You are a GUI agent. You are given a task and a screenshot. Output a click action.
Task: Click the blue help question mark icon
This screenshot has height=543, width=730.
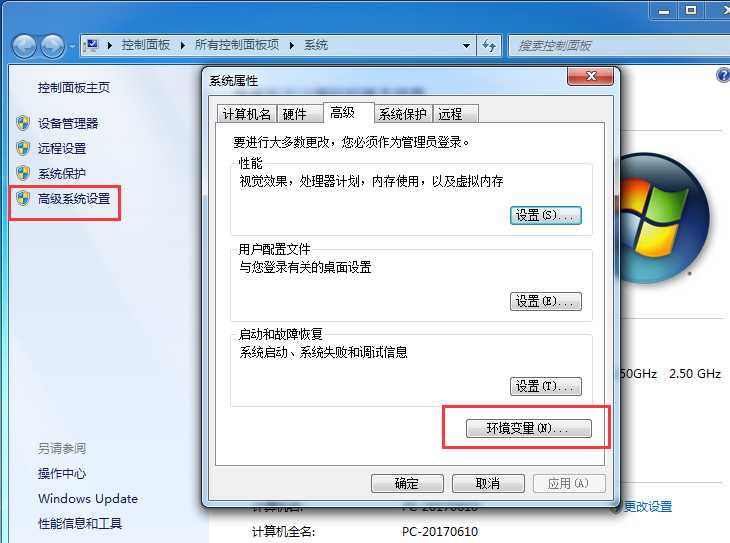[x=723, y=75]
